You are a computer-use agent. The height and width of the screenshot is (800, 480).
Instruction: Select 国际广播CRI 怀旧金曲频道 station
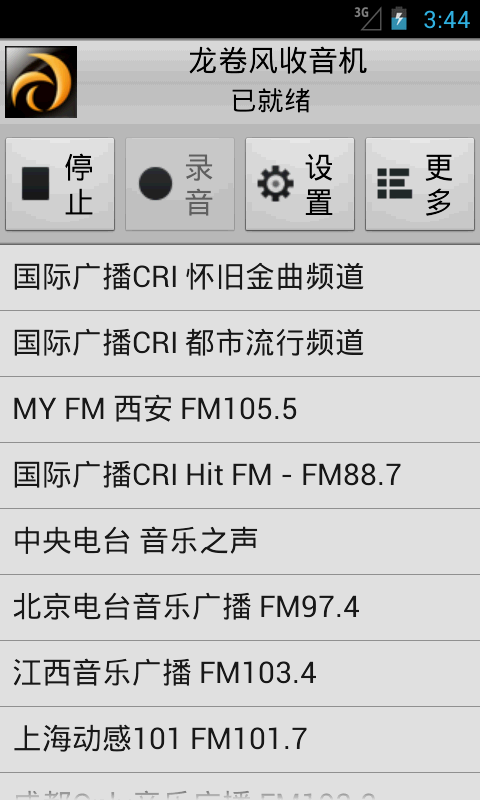point(240,277)
